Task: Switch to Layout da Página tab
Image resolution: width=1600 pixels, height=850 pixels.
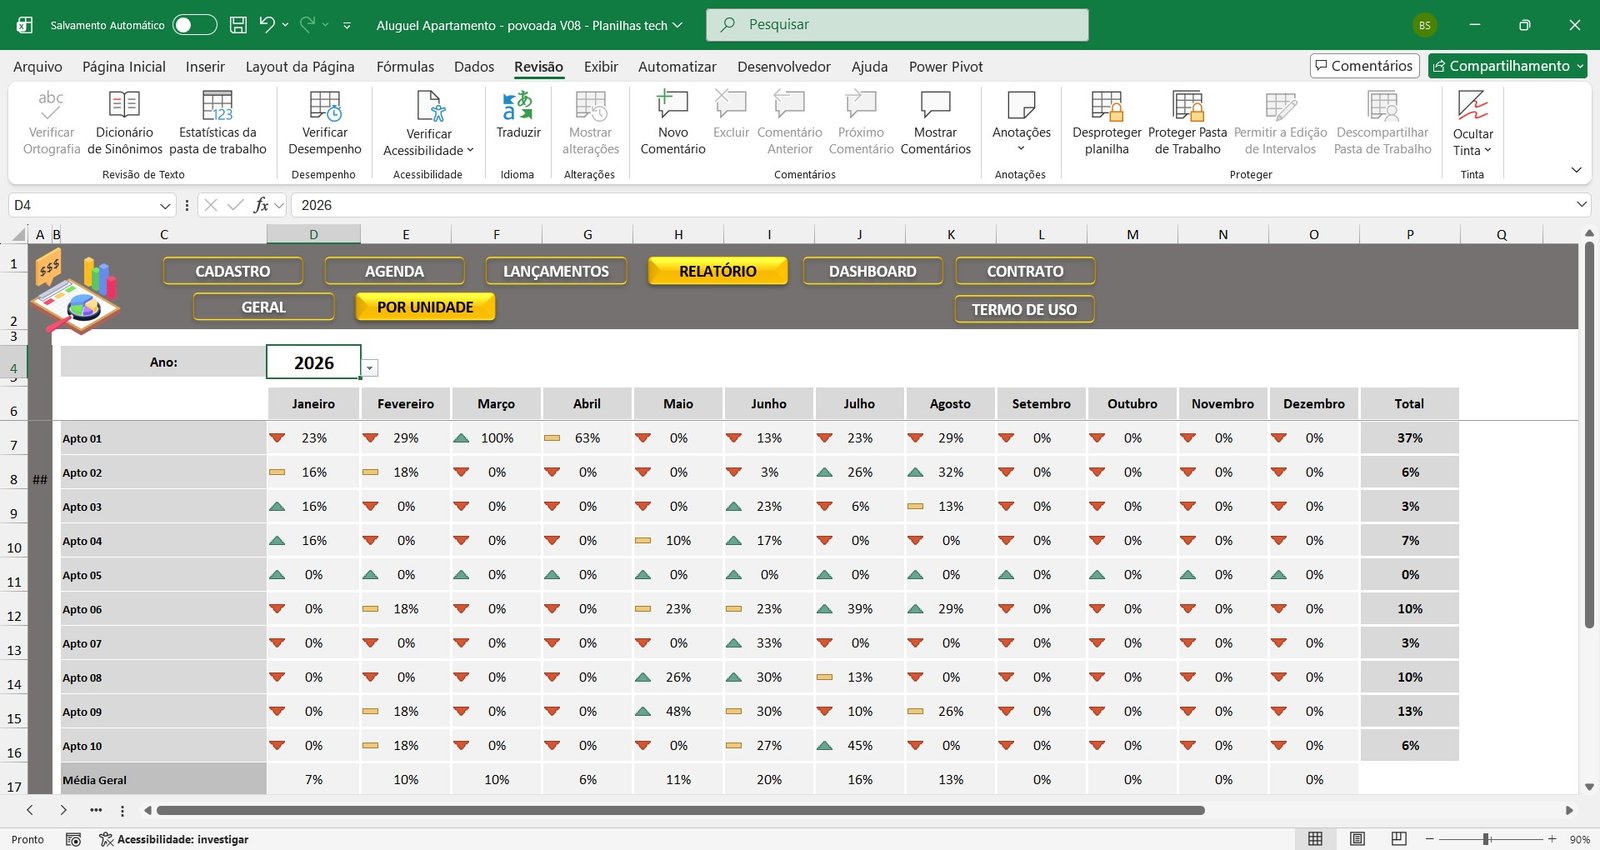Action: pyautogui.click(x=300, y=66)
